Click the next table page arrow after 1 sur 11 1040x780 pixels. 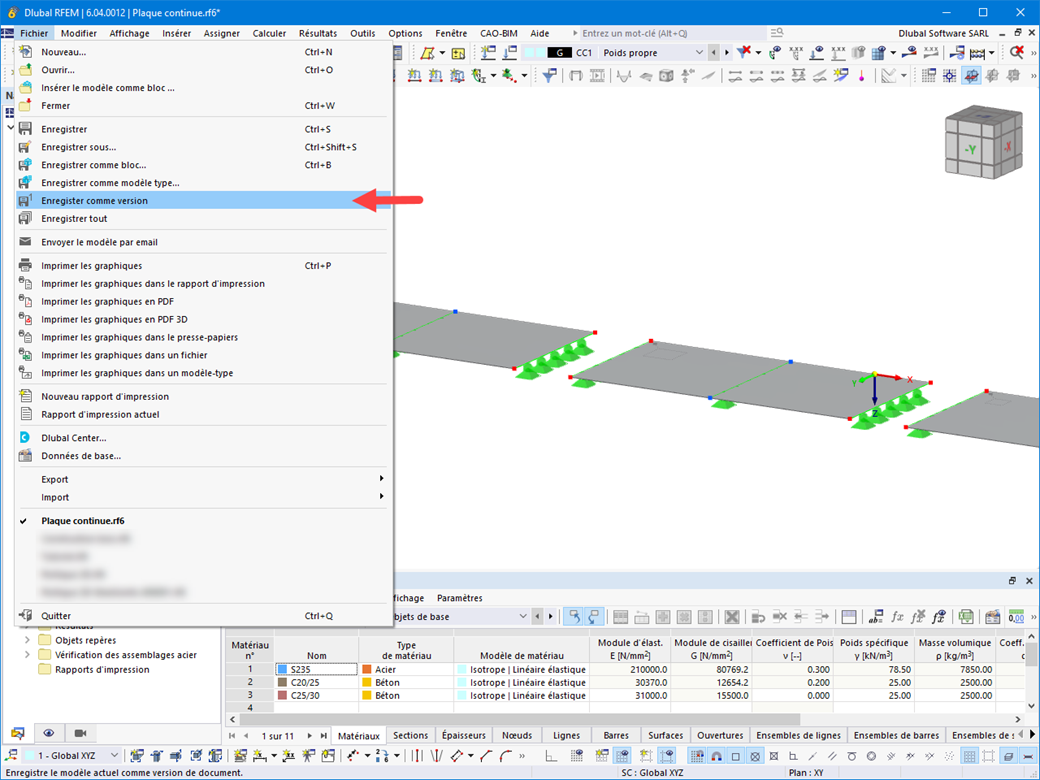[x=309, y=736]
